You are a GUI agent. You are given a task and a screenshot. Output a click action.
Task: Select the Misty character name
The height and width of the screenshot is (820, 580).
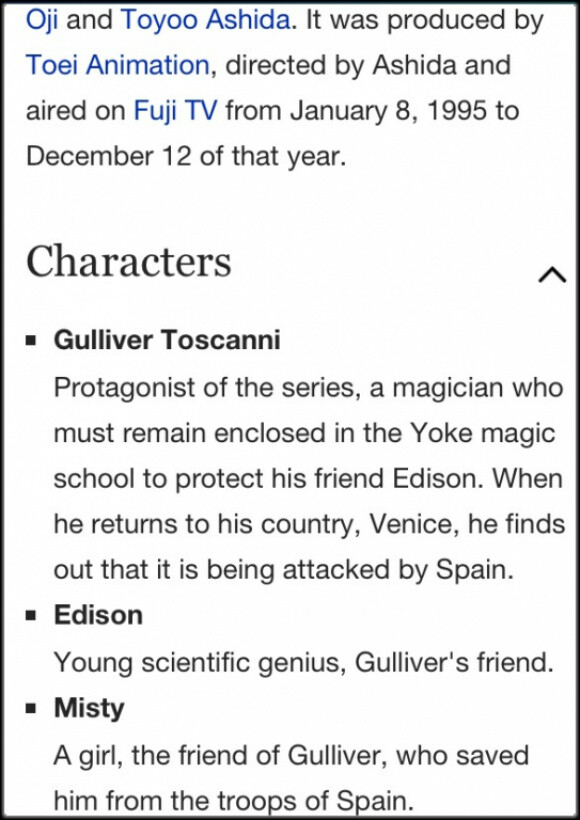(x=89, y=709)
